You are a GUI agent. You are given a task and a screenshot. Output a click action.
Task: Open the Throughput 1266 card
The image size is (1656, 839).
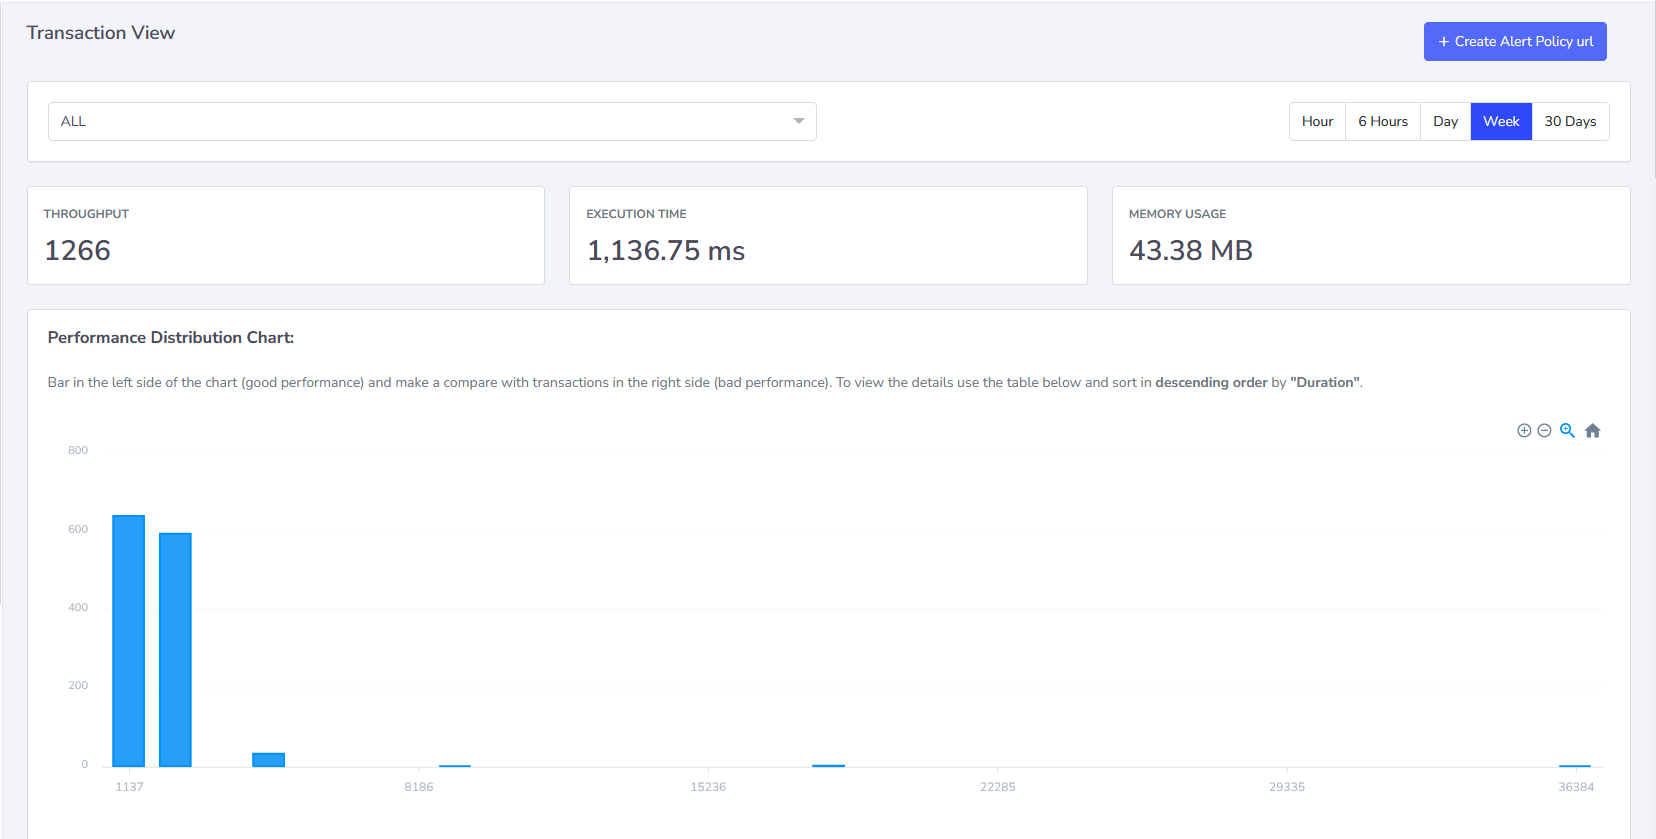coord(286,235)
